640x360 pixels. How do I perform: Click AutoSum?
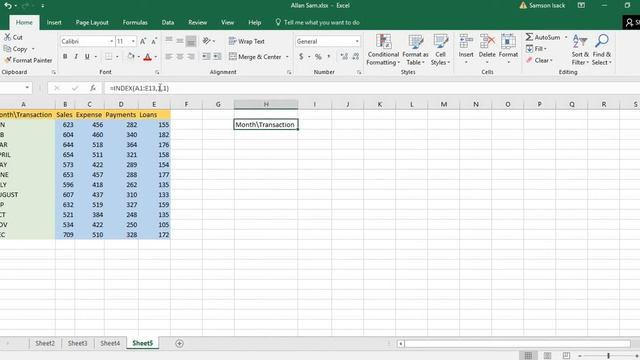click(x=543, y=37)
